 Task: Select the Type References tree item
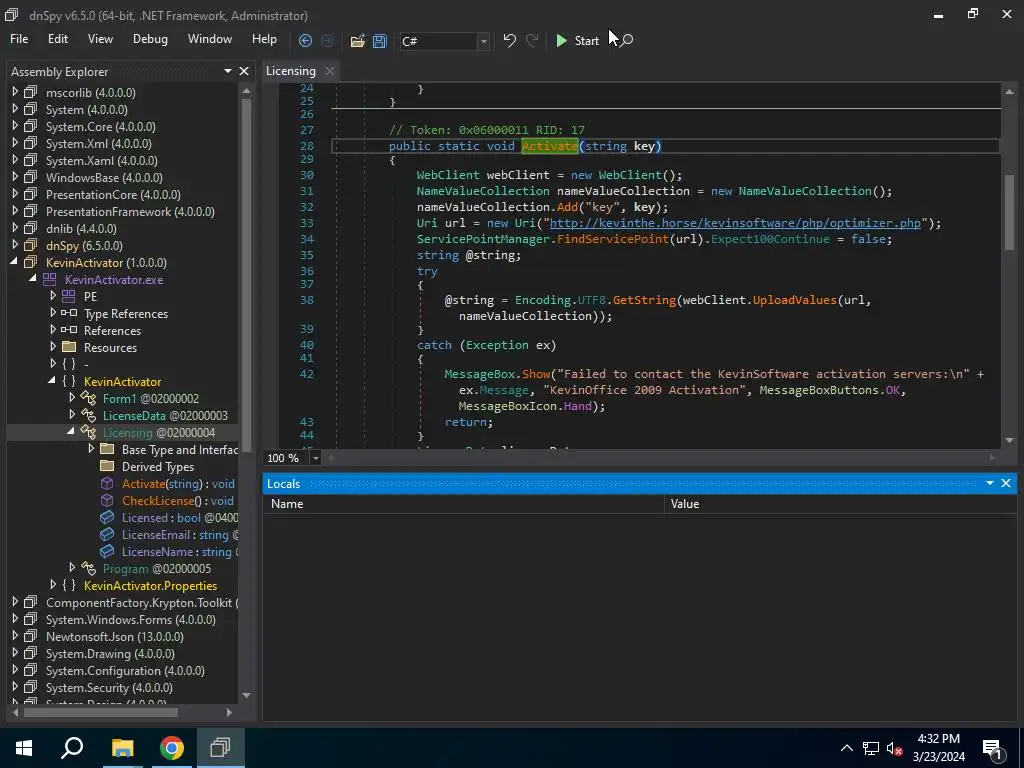(125, 313)
